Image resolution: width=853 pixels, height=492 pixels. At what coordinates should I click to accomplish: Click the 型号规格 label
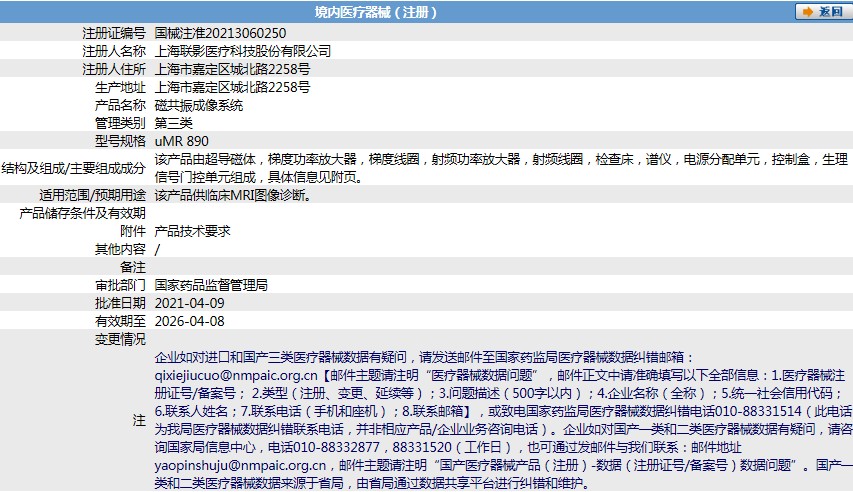click(120, 141)
